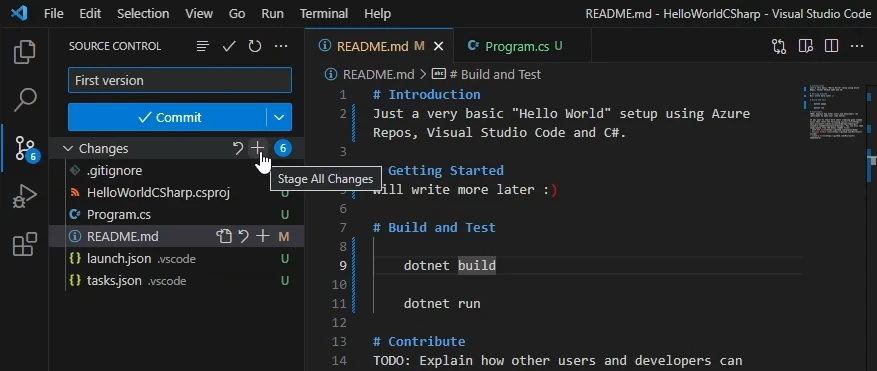This screenshot has height=371, width=877.
Task: Open changes compare icon in editor toolbar
Action: coord(779,46)
